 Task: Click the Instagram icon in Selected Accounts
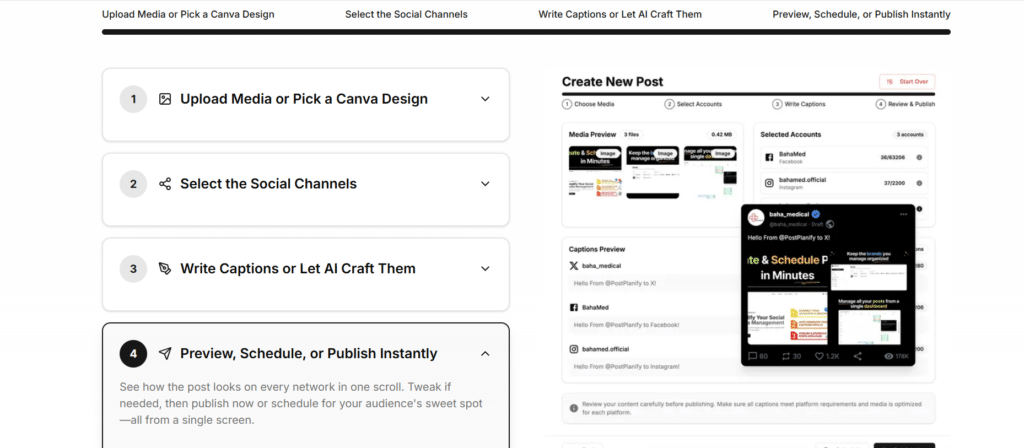tap(769, 183)
